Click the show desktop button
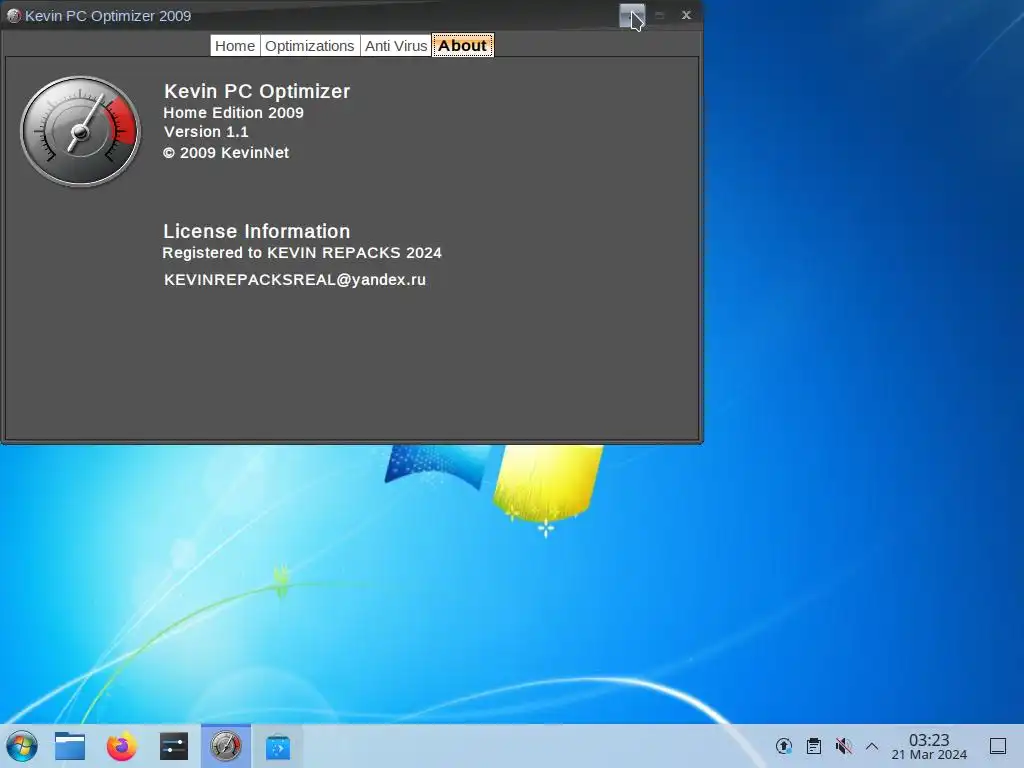1024x768 pixels. click(998, 746)
